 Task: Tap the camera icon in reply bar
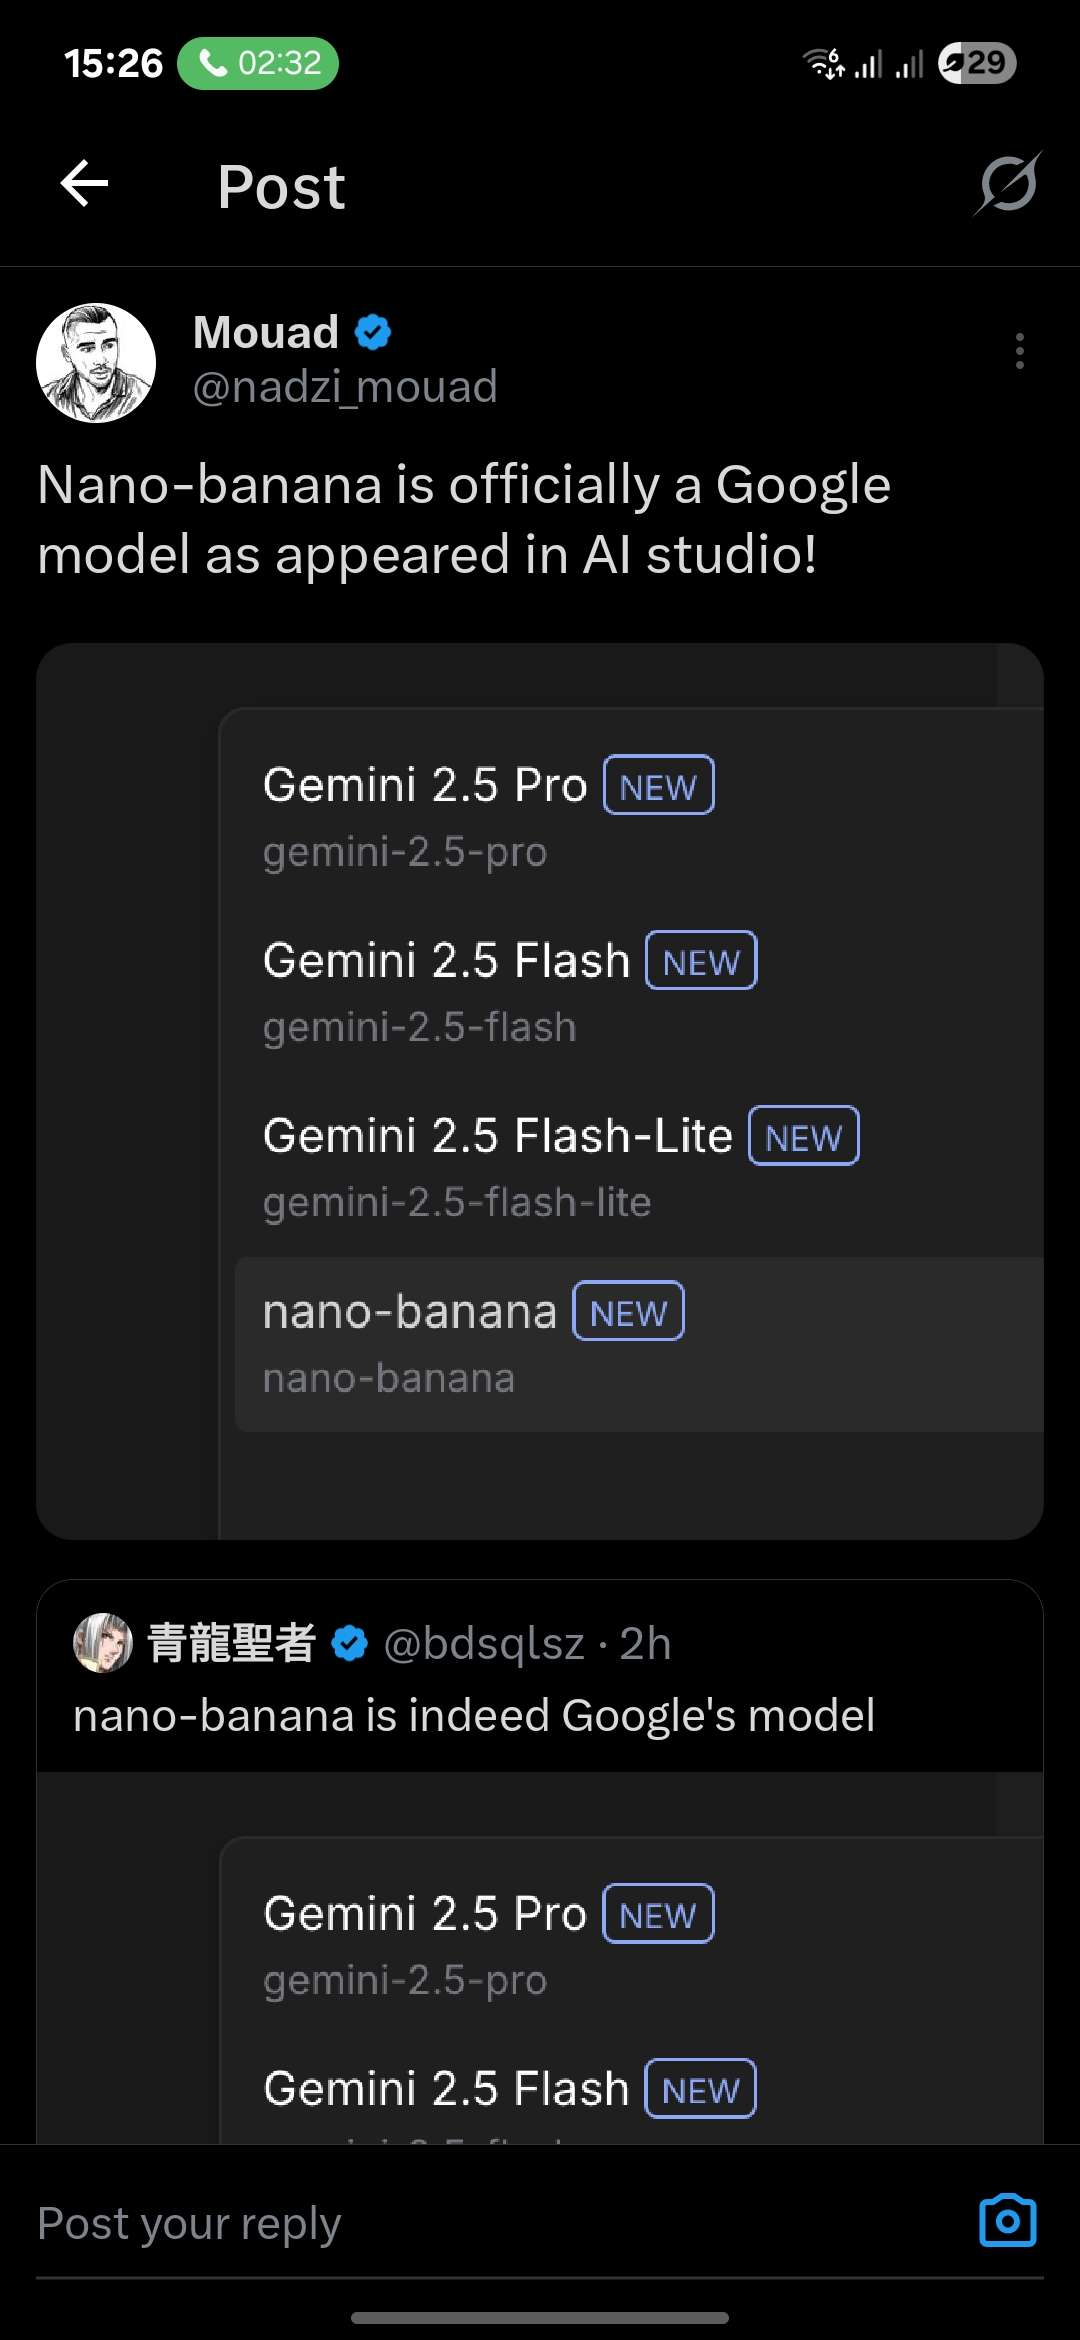pyautogui.click(x=1007, y=2221)
